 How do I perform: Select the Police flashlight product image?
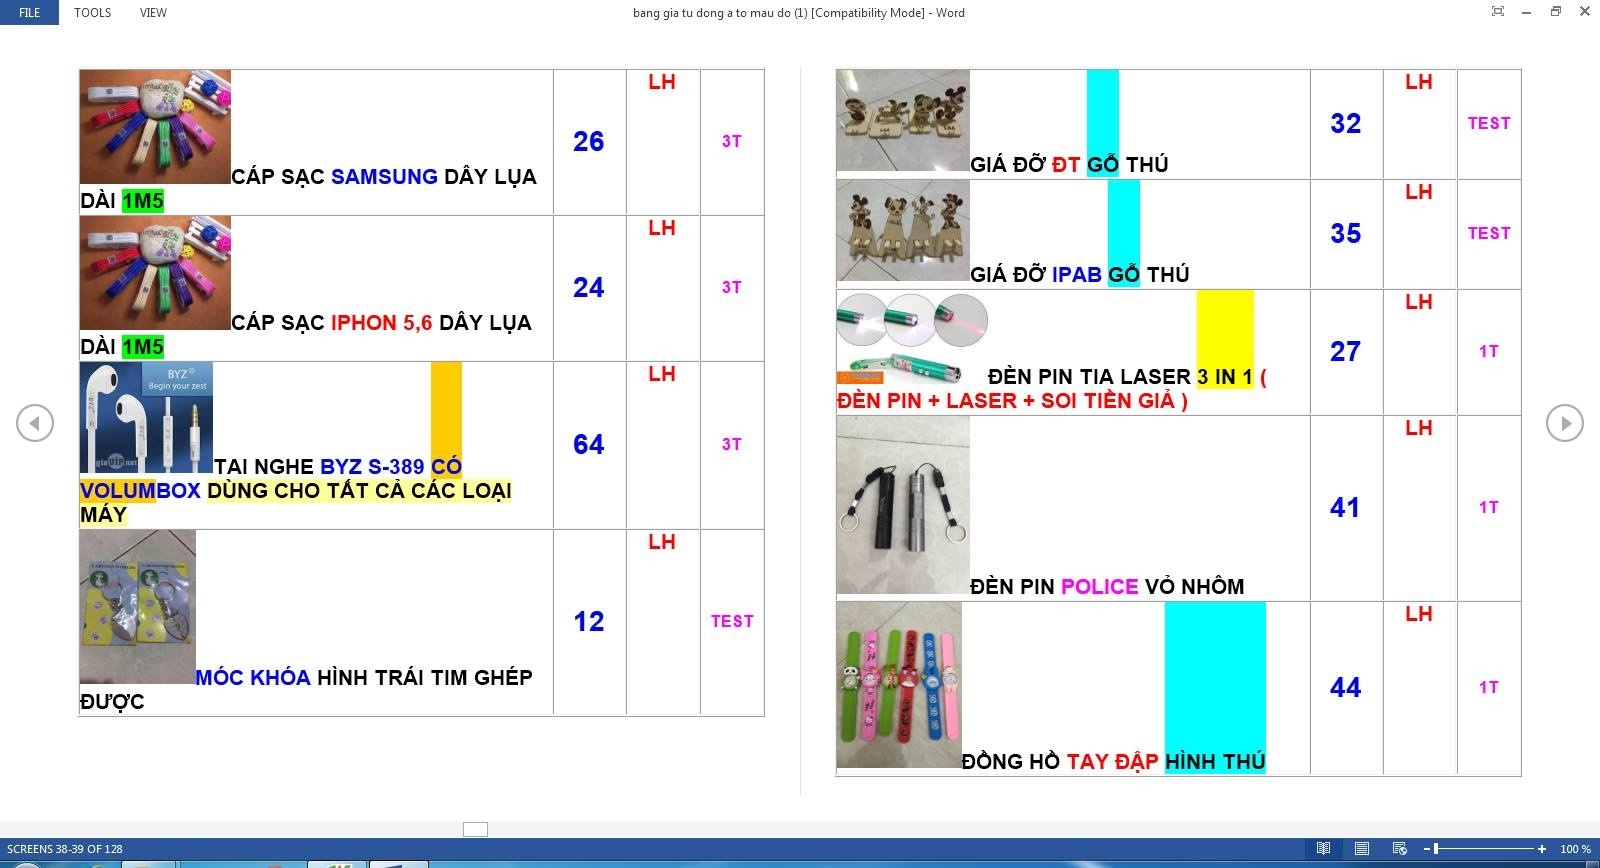point(903,506)
